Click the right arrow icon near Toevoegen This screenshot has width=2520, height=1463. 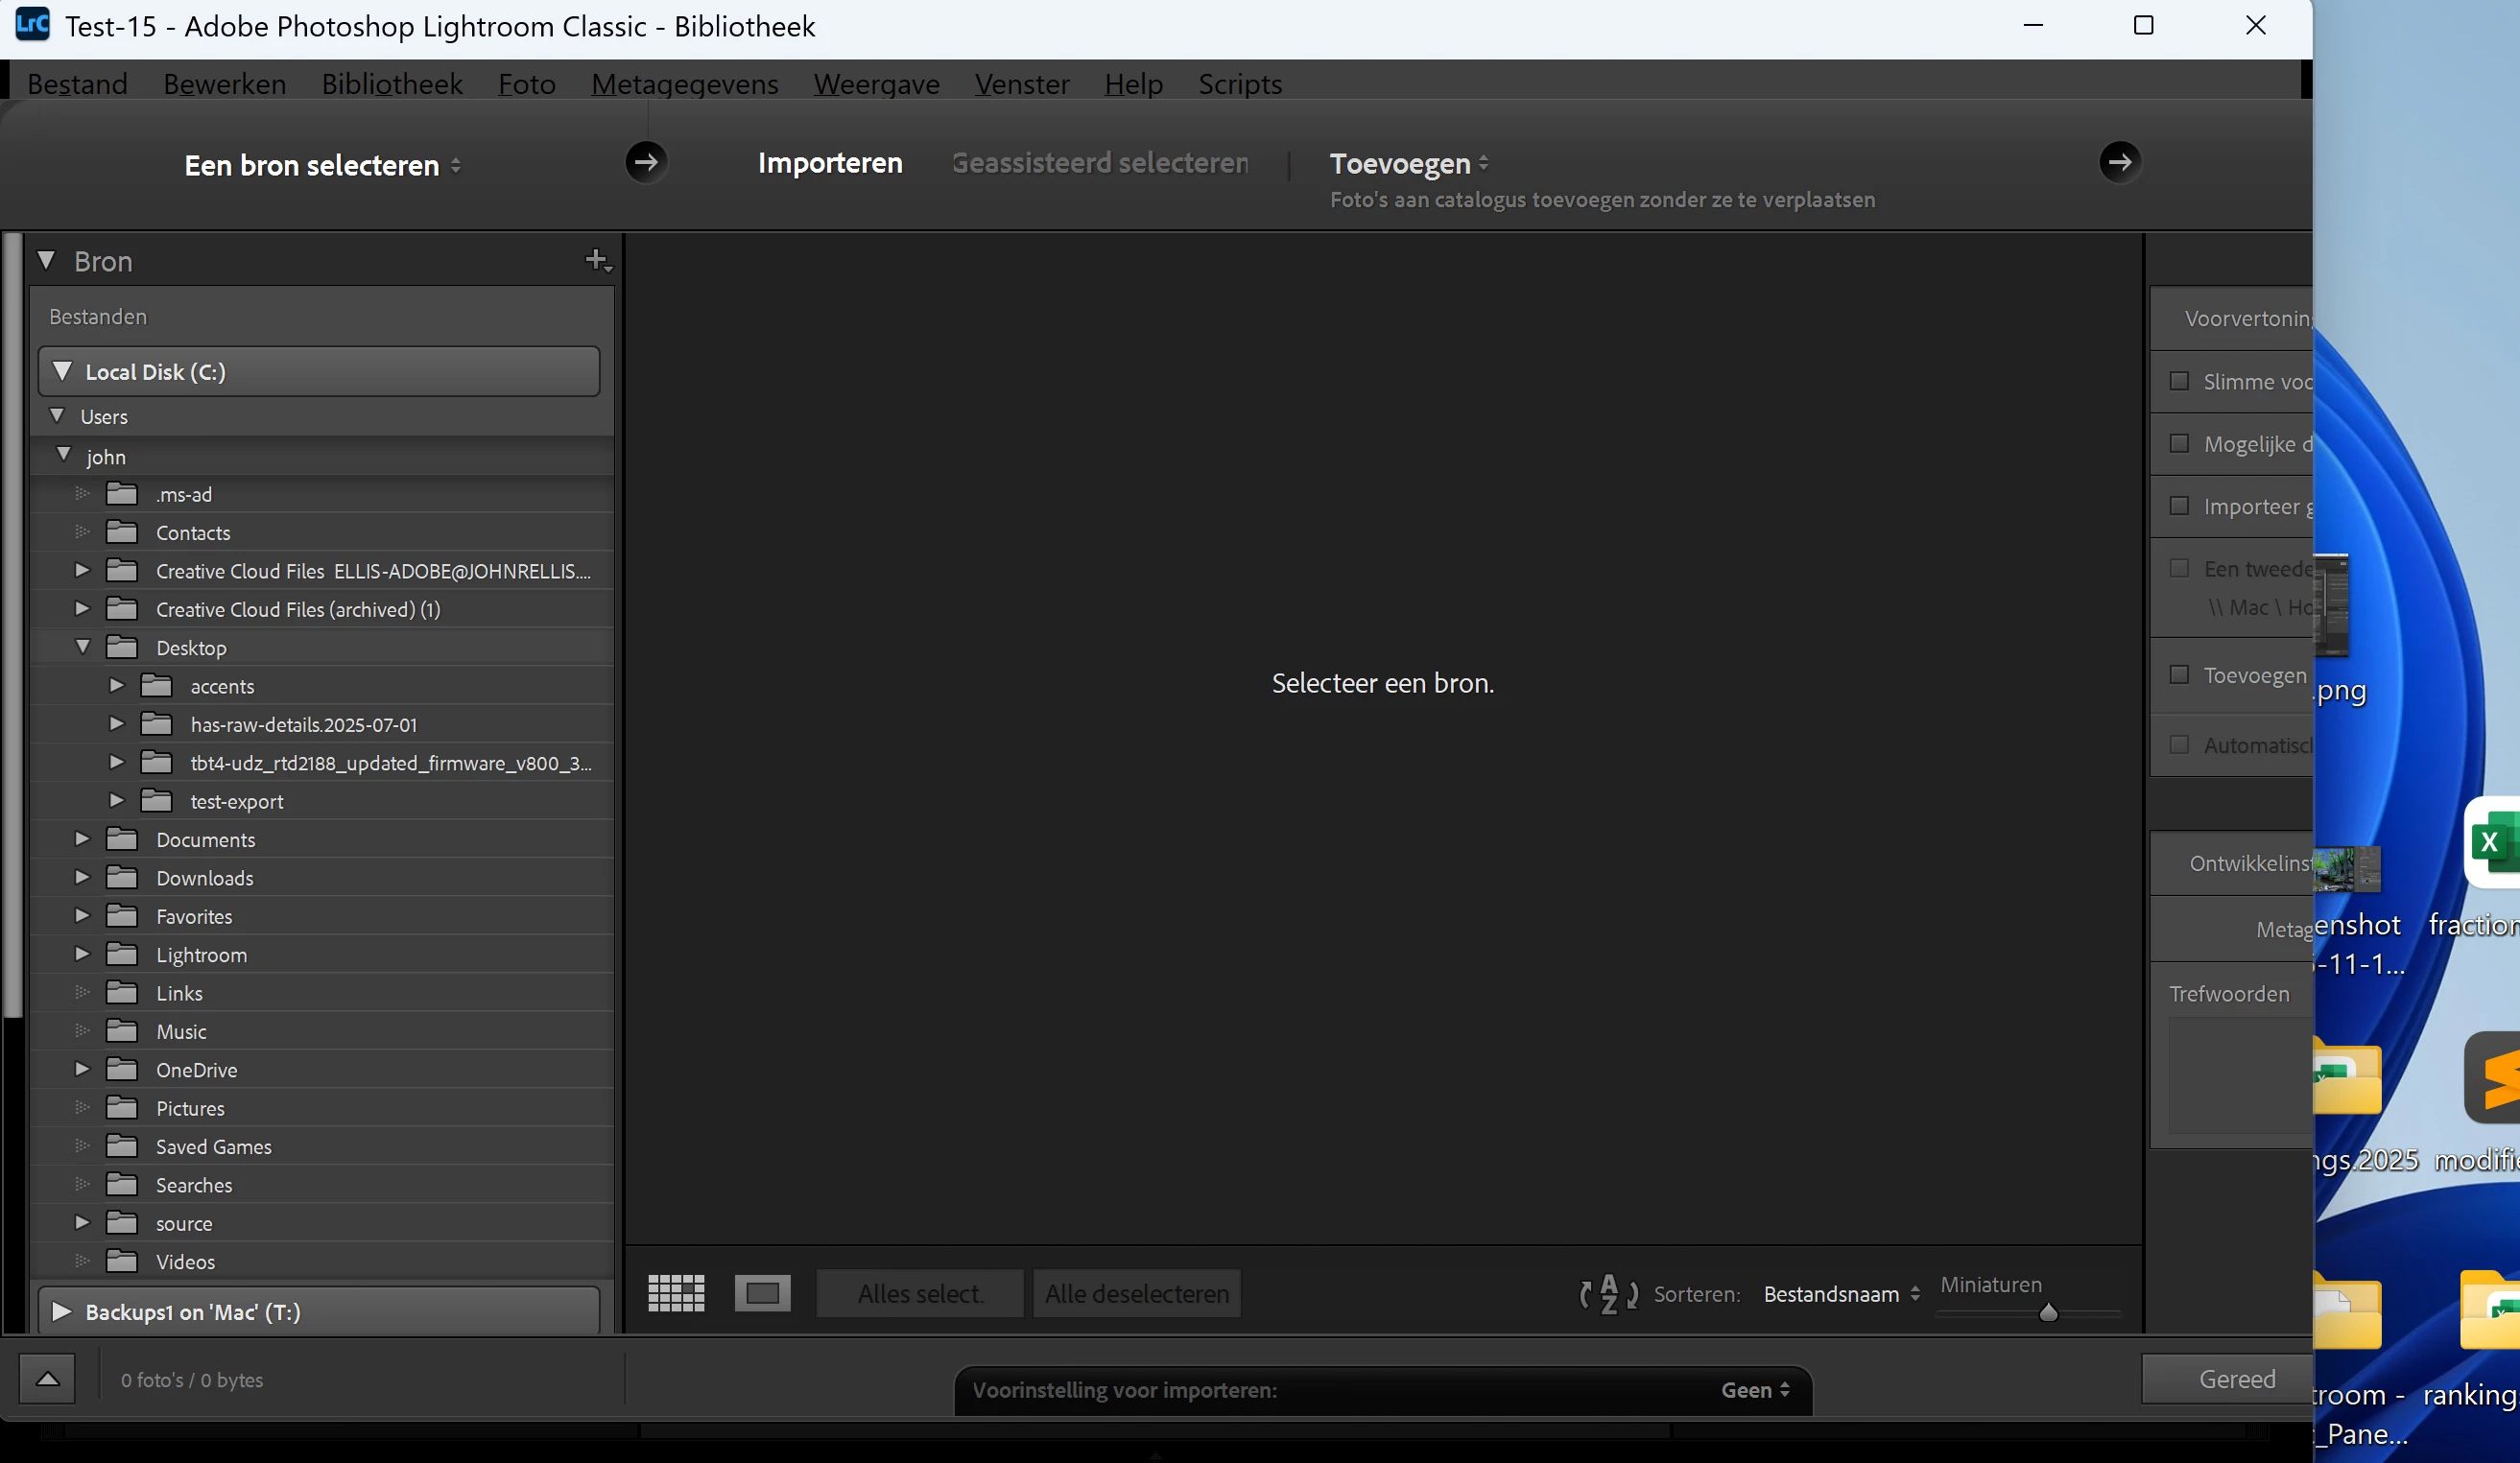click(x=2119, y=162)
